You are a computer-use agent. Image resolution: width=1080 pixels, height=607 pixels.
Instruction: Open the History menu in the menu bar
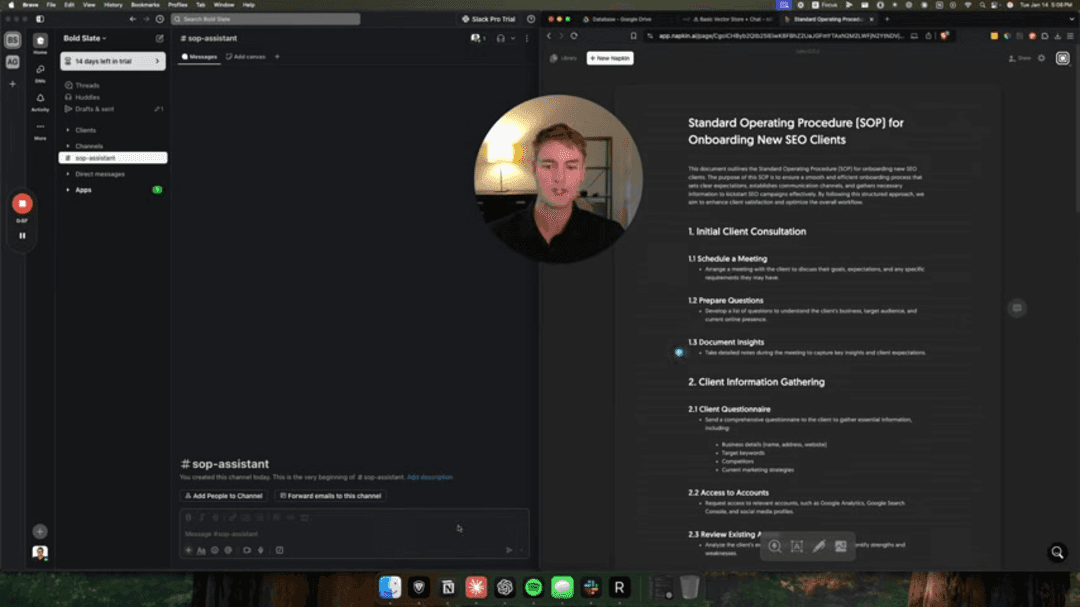point(113,4)
